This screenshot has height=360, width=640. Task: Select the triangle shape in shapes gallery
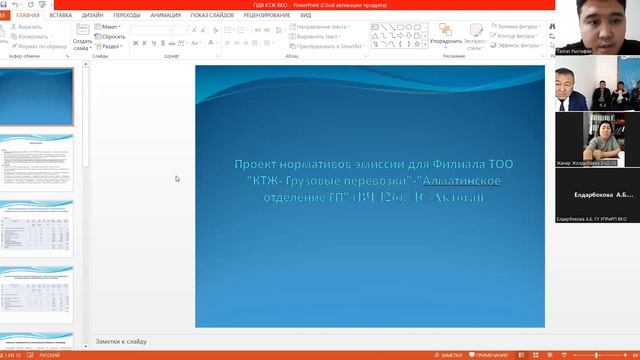click(x=375, y=36)
